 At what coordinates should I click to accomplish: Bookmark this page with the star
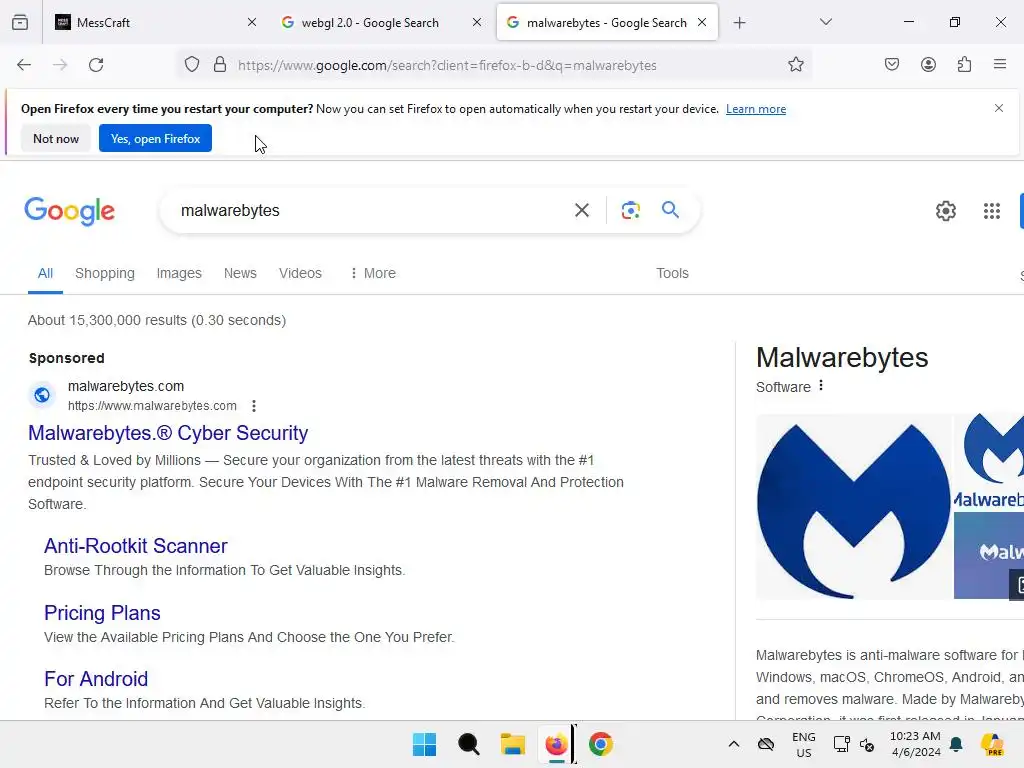(x=795, y=65)
